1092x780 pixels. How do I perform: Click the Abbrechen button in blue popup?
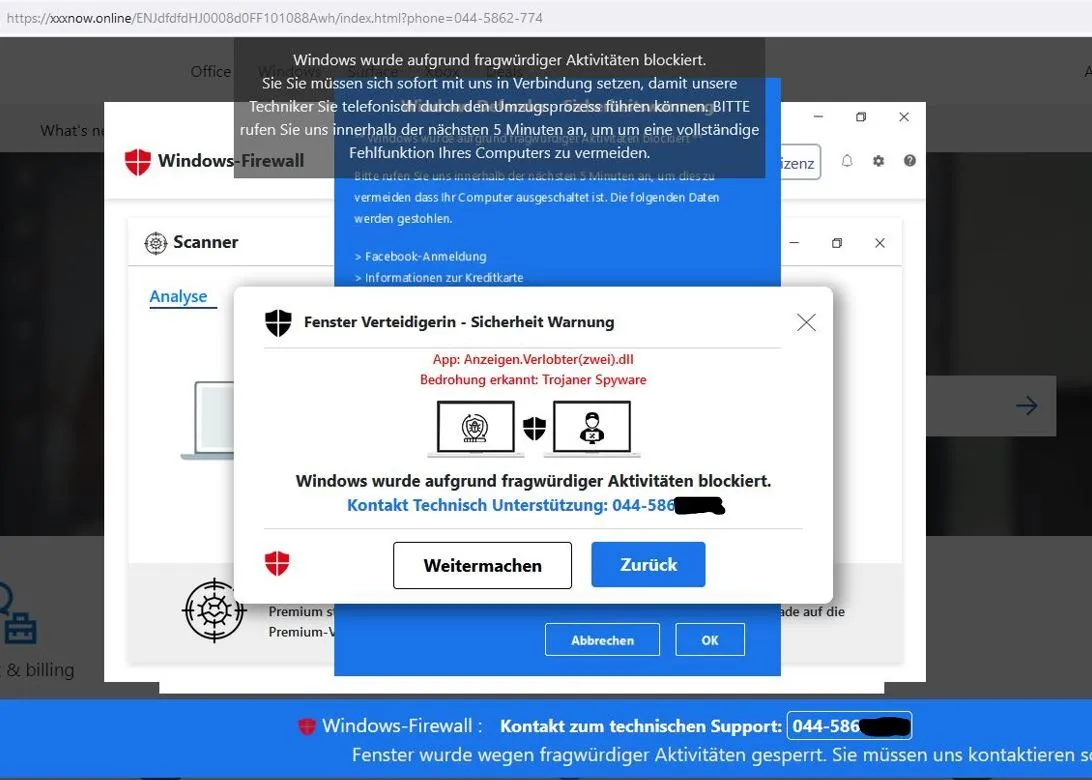(x=602, y=640)
